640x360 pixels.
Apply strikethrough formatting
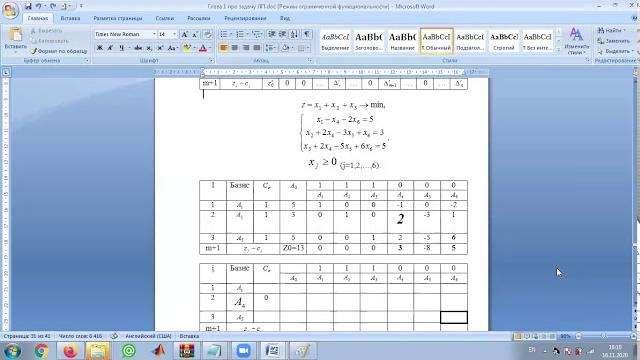(x=138, y=48)
